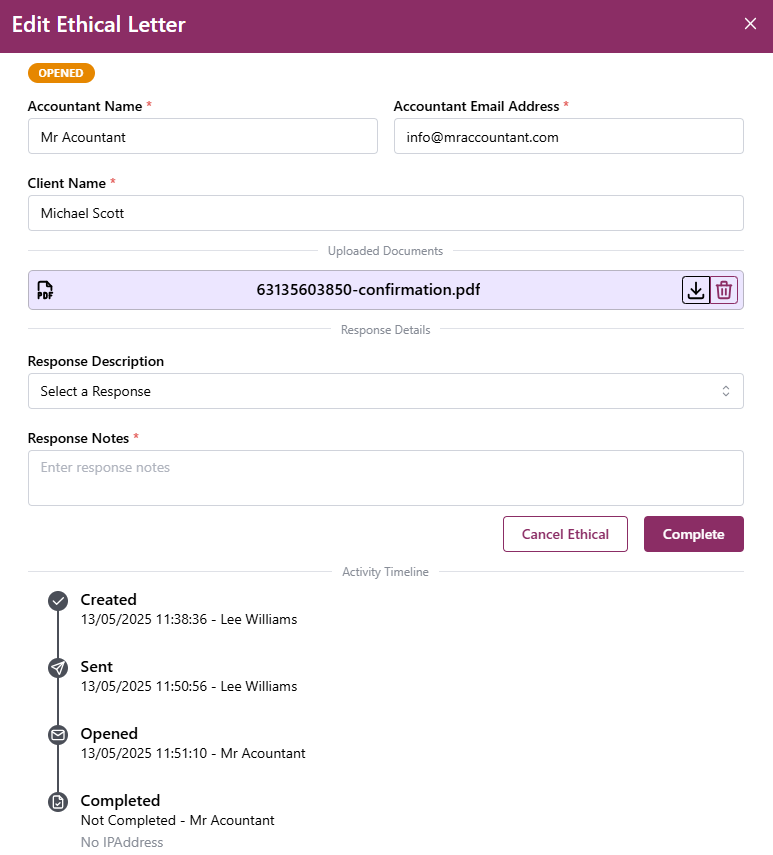773x855 pixels.
Task: Click into the Client Name field
Action: click(385, 213)
